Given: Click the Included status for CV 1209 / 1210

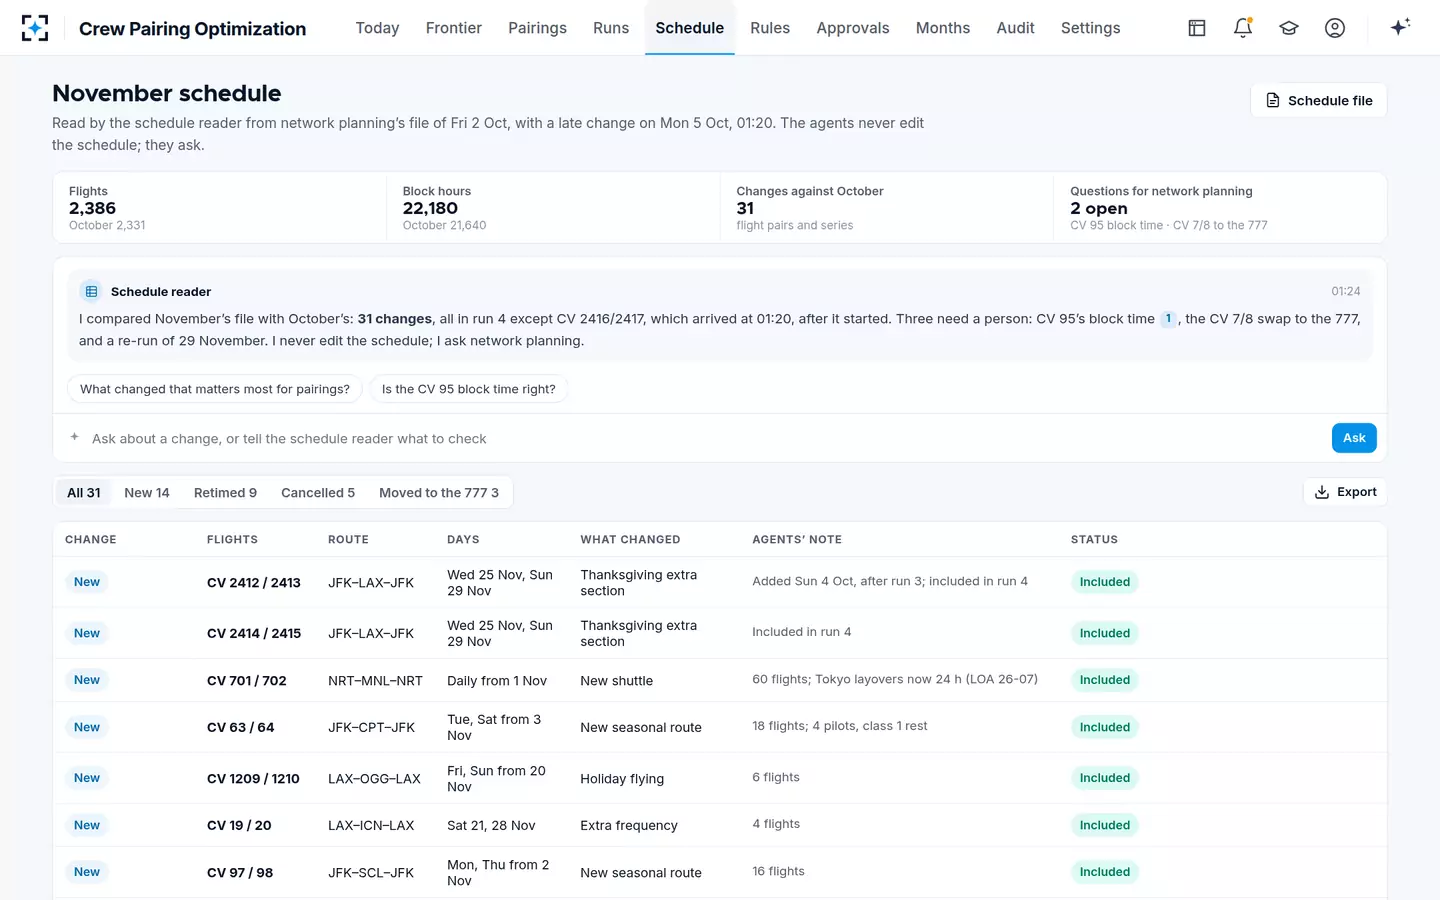Looking at the screenshot, I should pos(1105,778).
